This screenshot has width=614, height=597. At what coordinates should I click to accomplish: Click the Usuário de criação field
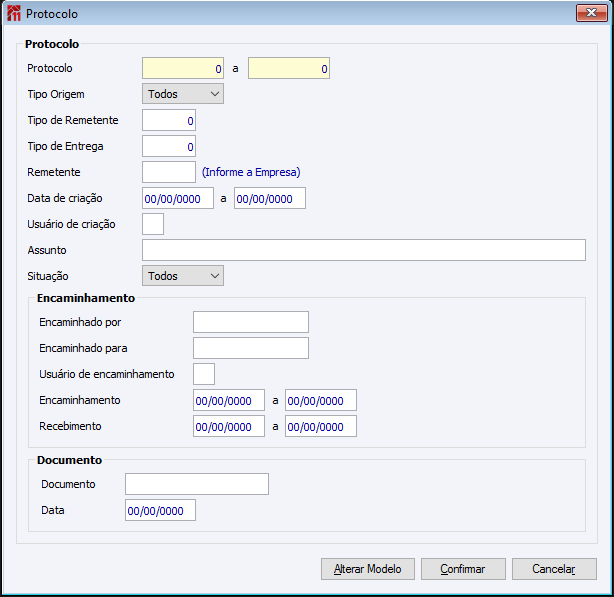click(x=153, y=224)
